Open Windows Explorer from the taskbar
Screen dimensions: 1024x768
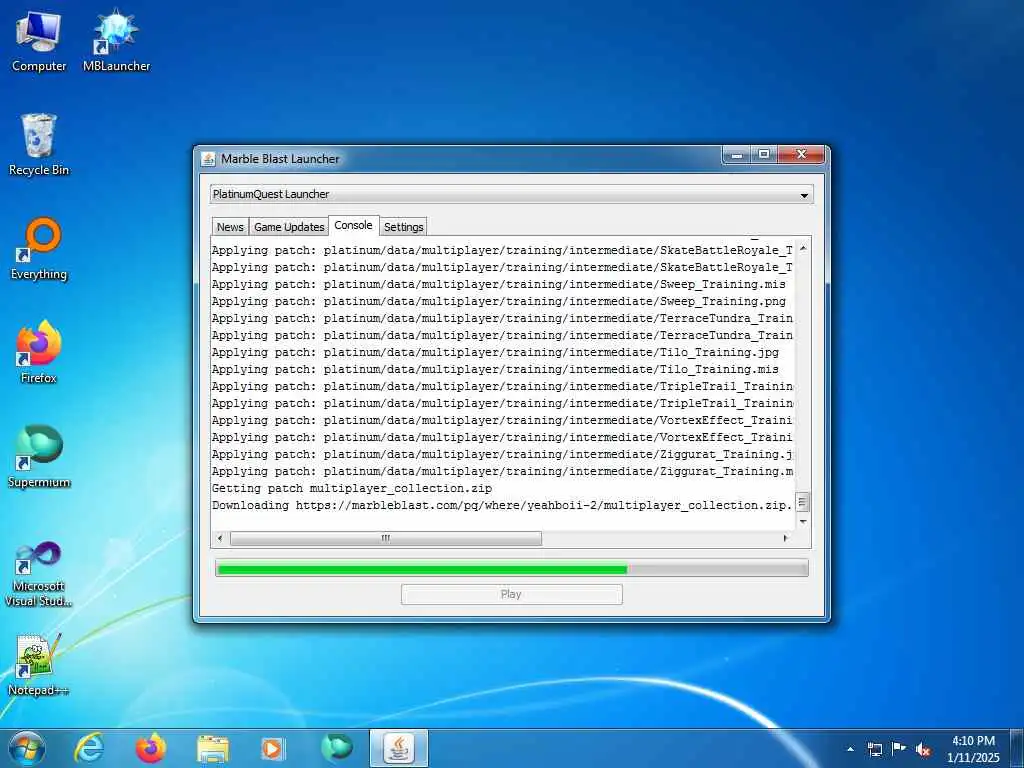tap(213, 748)
